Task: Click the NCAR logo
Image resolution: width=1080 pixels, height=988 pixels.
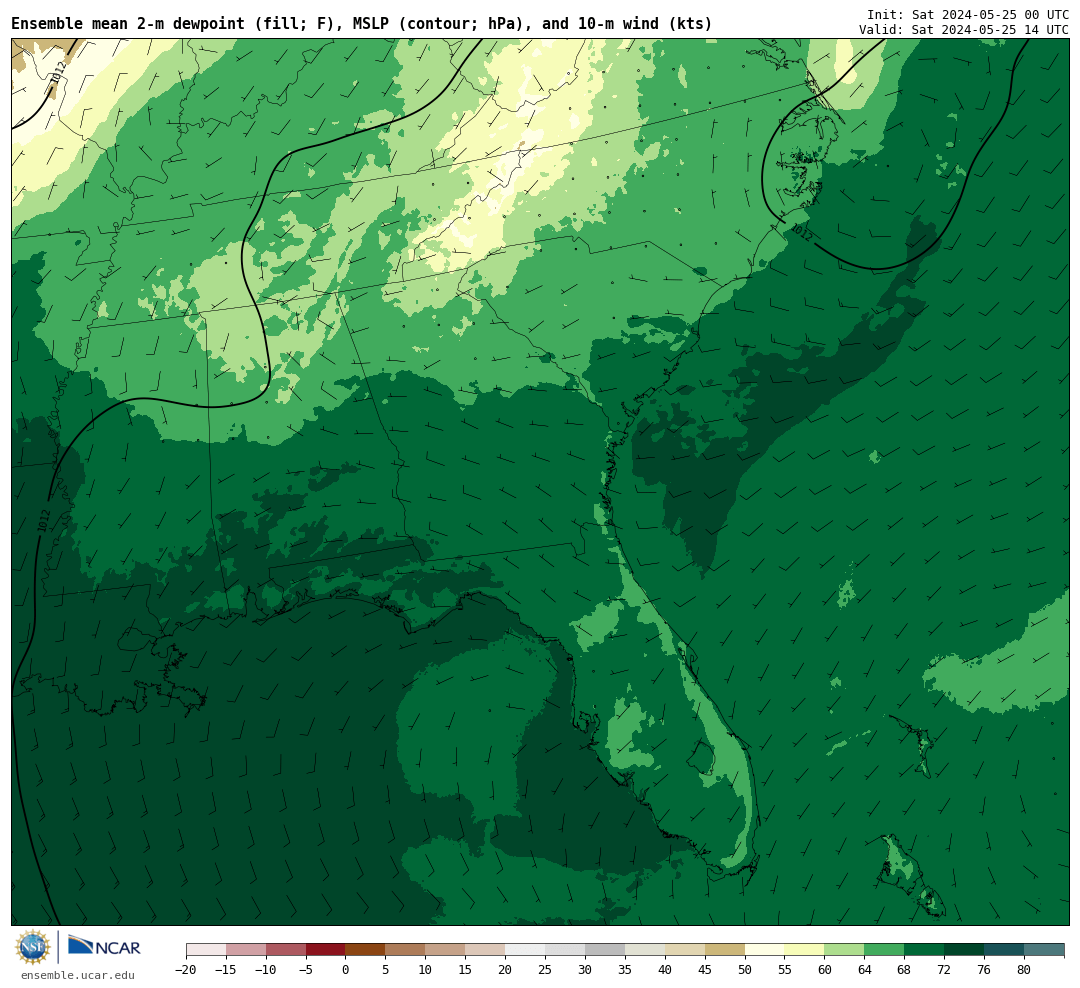Action: [104, 947]
